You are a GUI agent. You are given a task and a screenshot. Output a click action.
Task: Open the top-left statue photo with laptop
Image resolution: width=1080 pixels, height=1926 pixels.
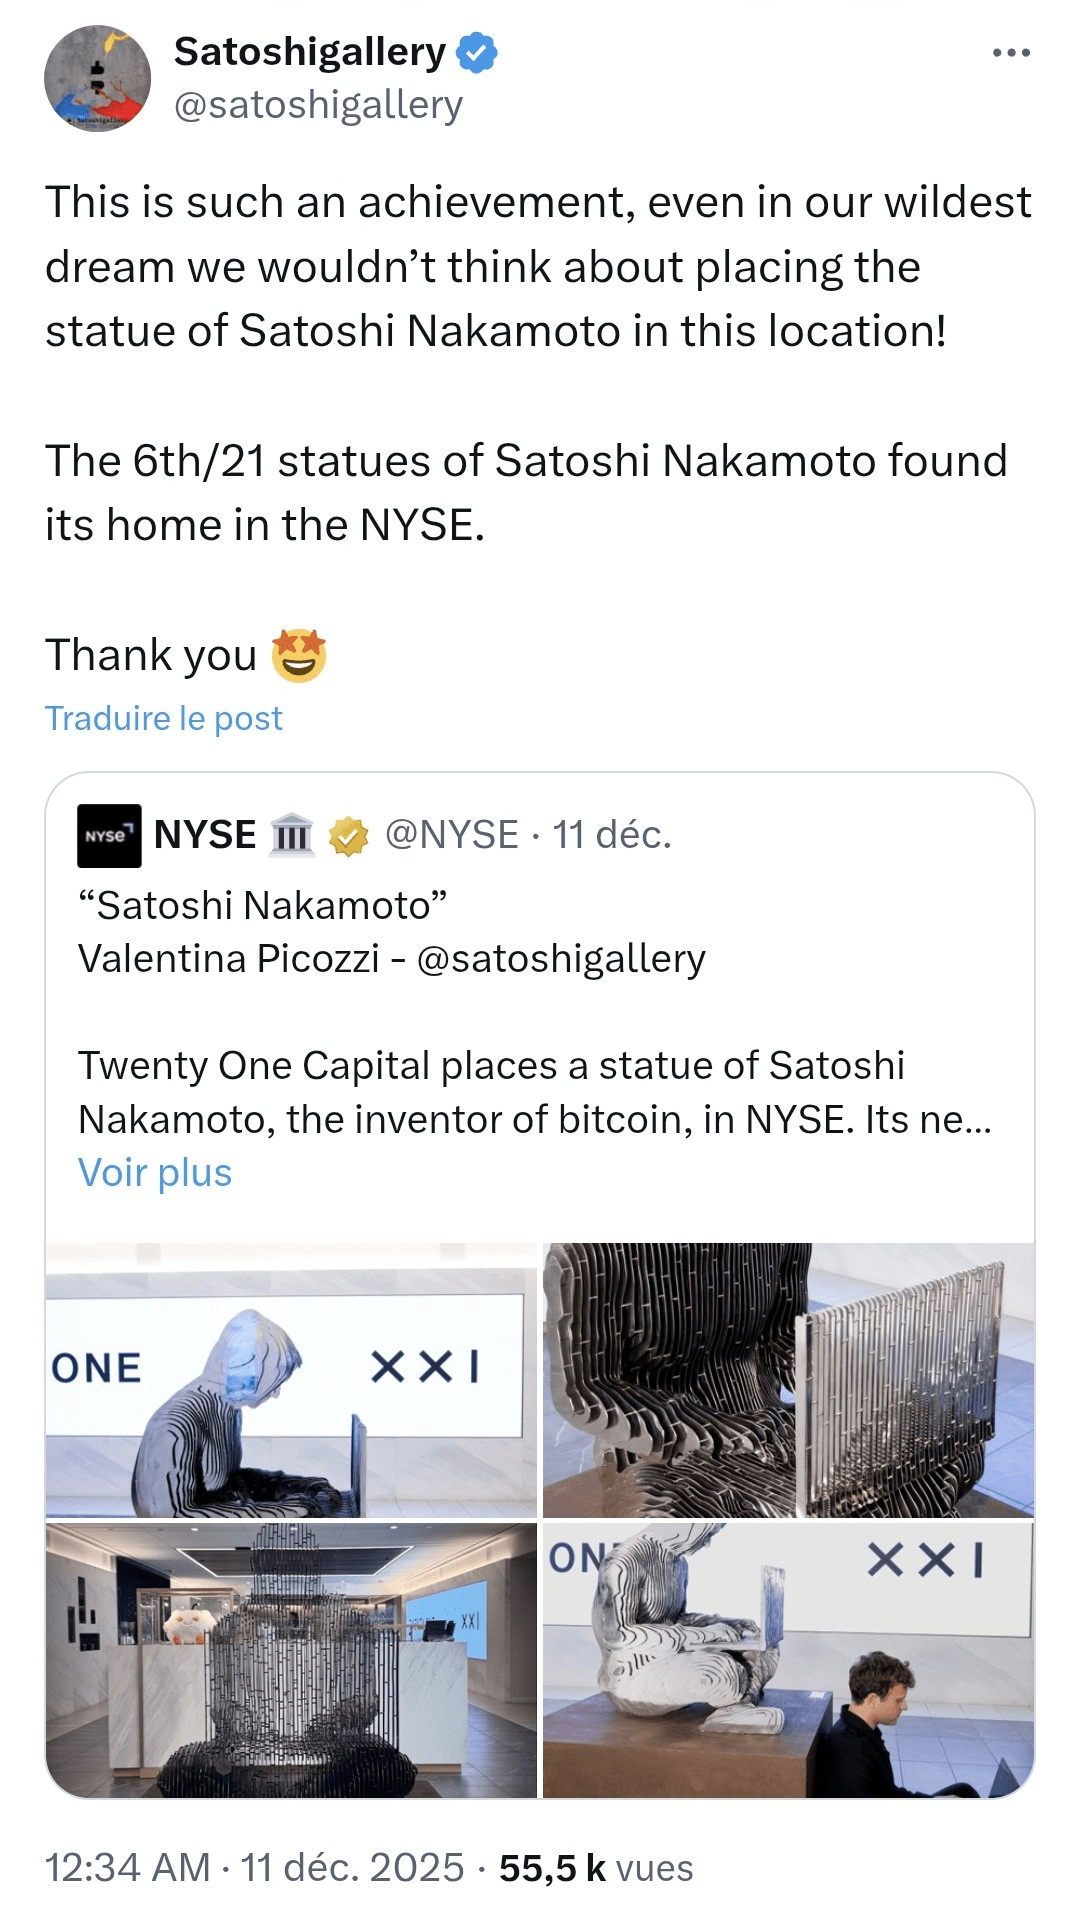pyautogui.click(x=291, y=1380)
